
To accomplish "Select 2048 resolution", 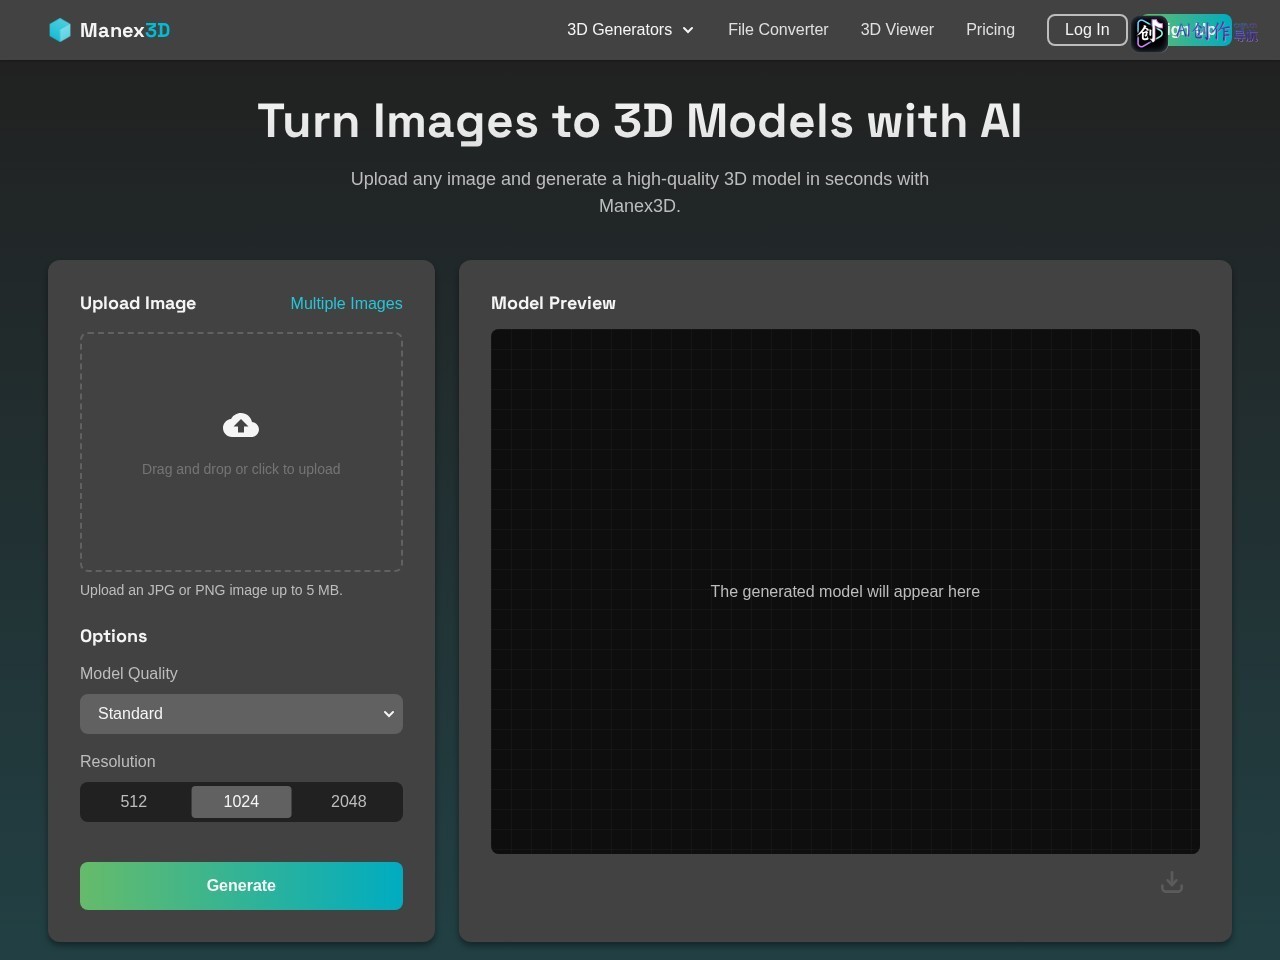I will click(349, 802).
